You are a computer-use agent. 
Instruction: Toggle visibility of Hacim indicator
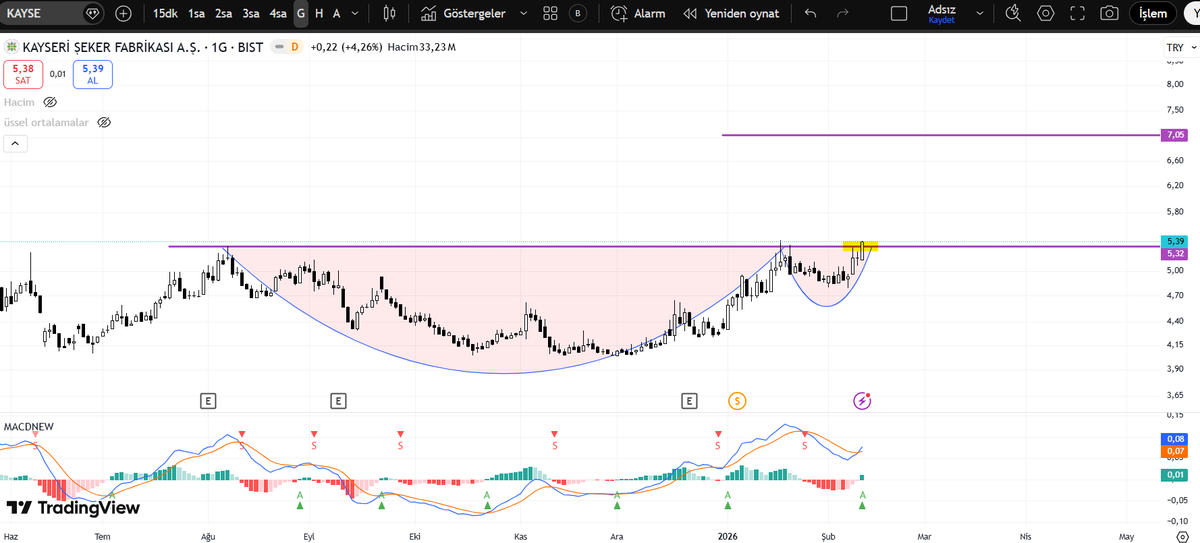pos(51,102)
